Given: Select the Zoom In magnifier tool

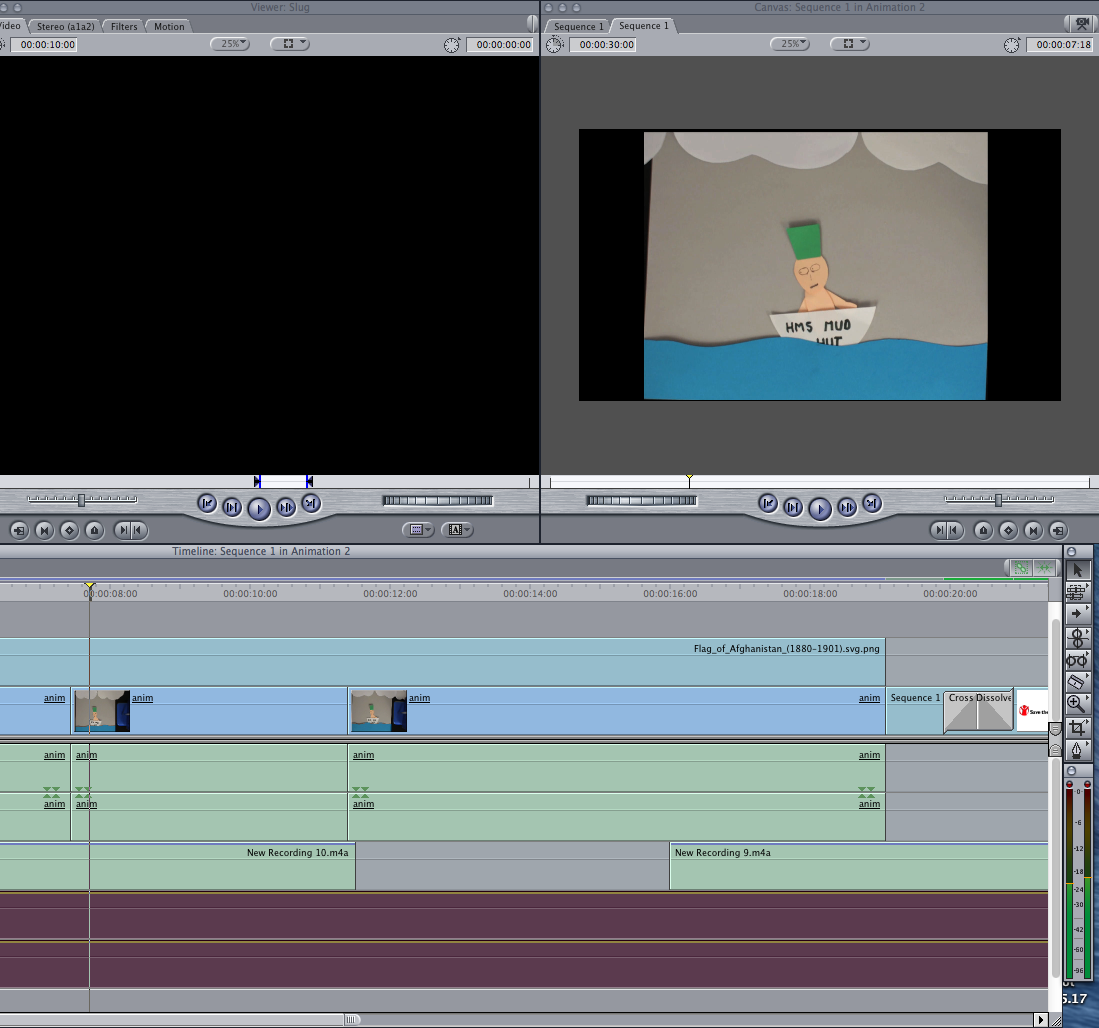Looking at the screenshot, I should coord(1077,704).
